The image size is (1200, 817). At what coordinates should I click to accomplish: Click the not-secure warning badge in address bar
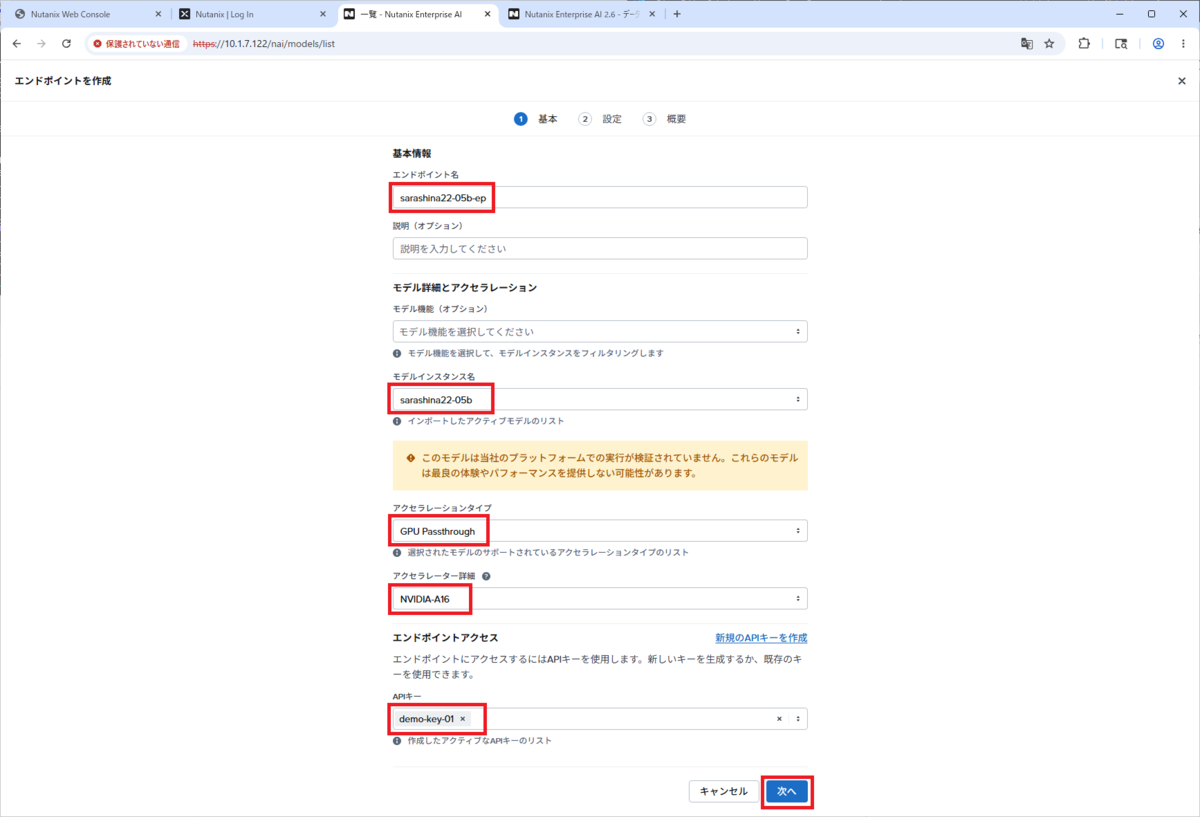[137, 44]
